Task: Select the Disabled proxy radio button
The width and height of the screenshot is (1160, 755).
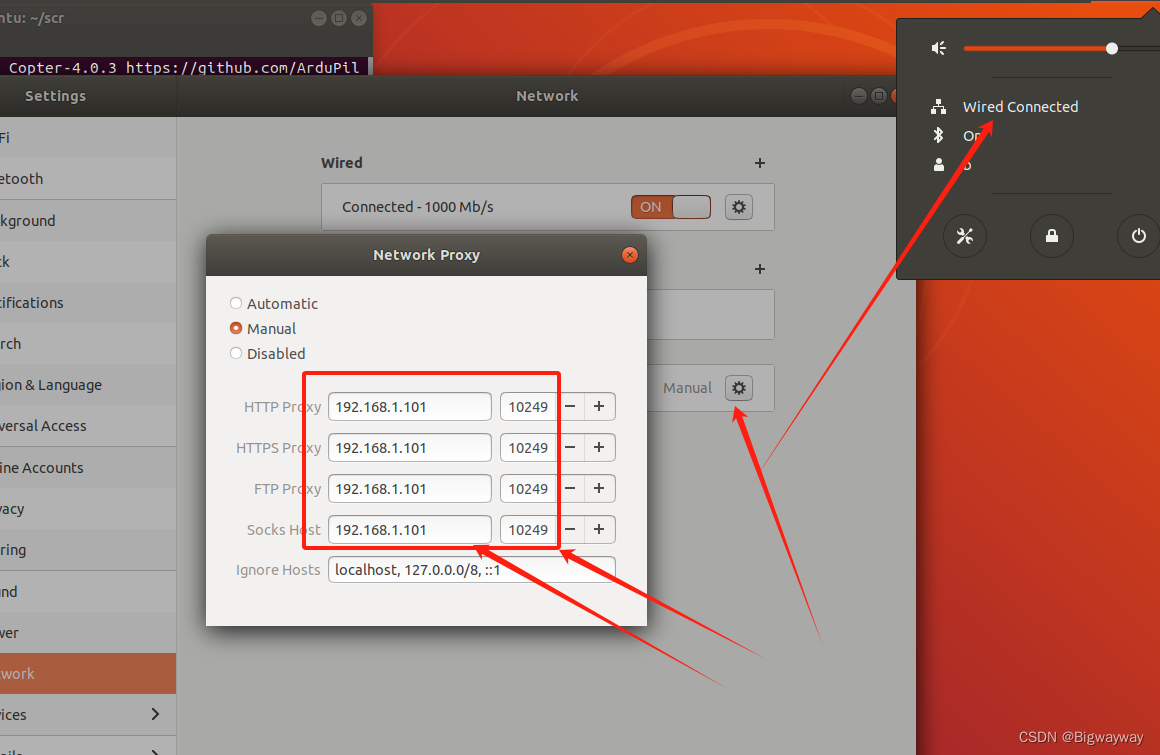Action: [x=236, y=353]
